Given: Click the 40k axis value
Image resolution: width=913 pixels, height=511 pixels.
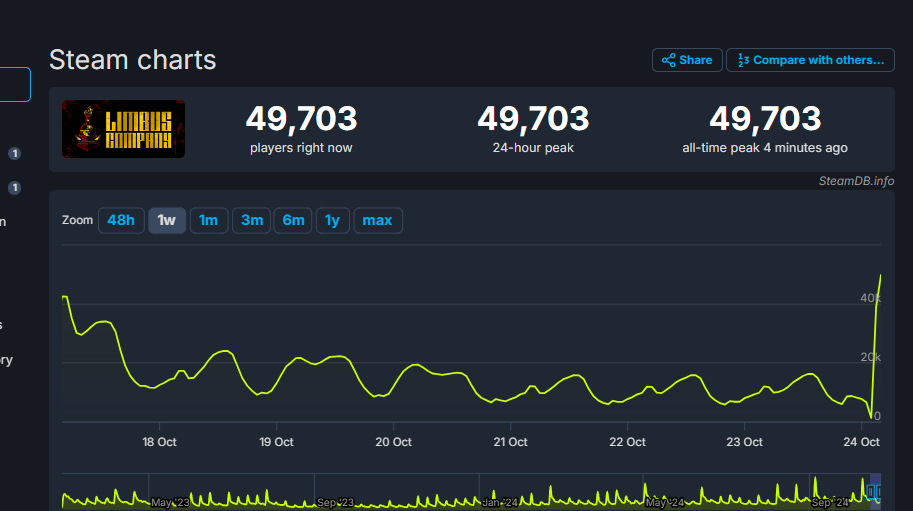Looking at the screenshot, I should pyautogui.click(x=870, y=298).
